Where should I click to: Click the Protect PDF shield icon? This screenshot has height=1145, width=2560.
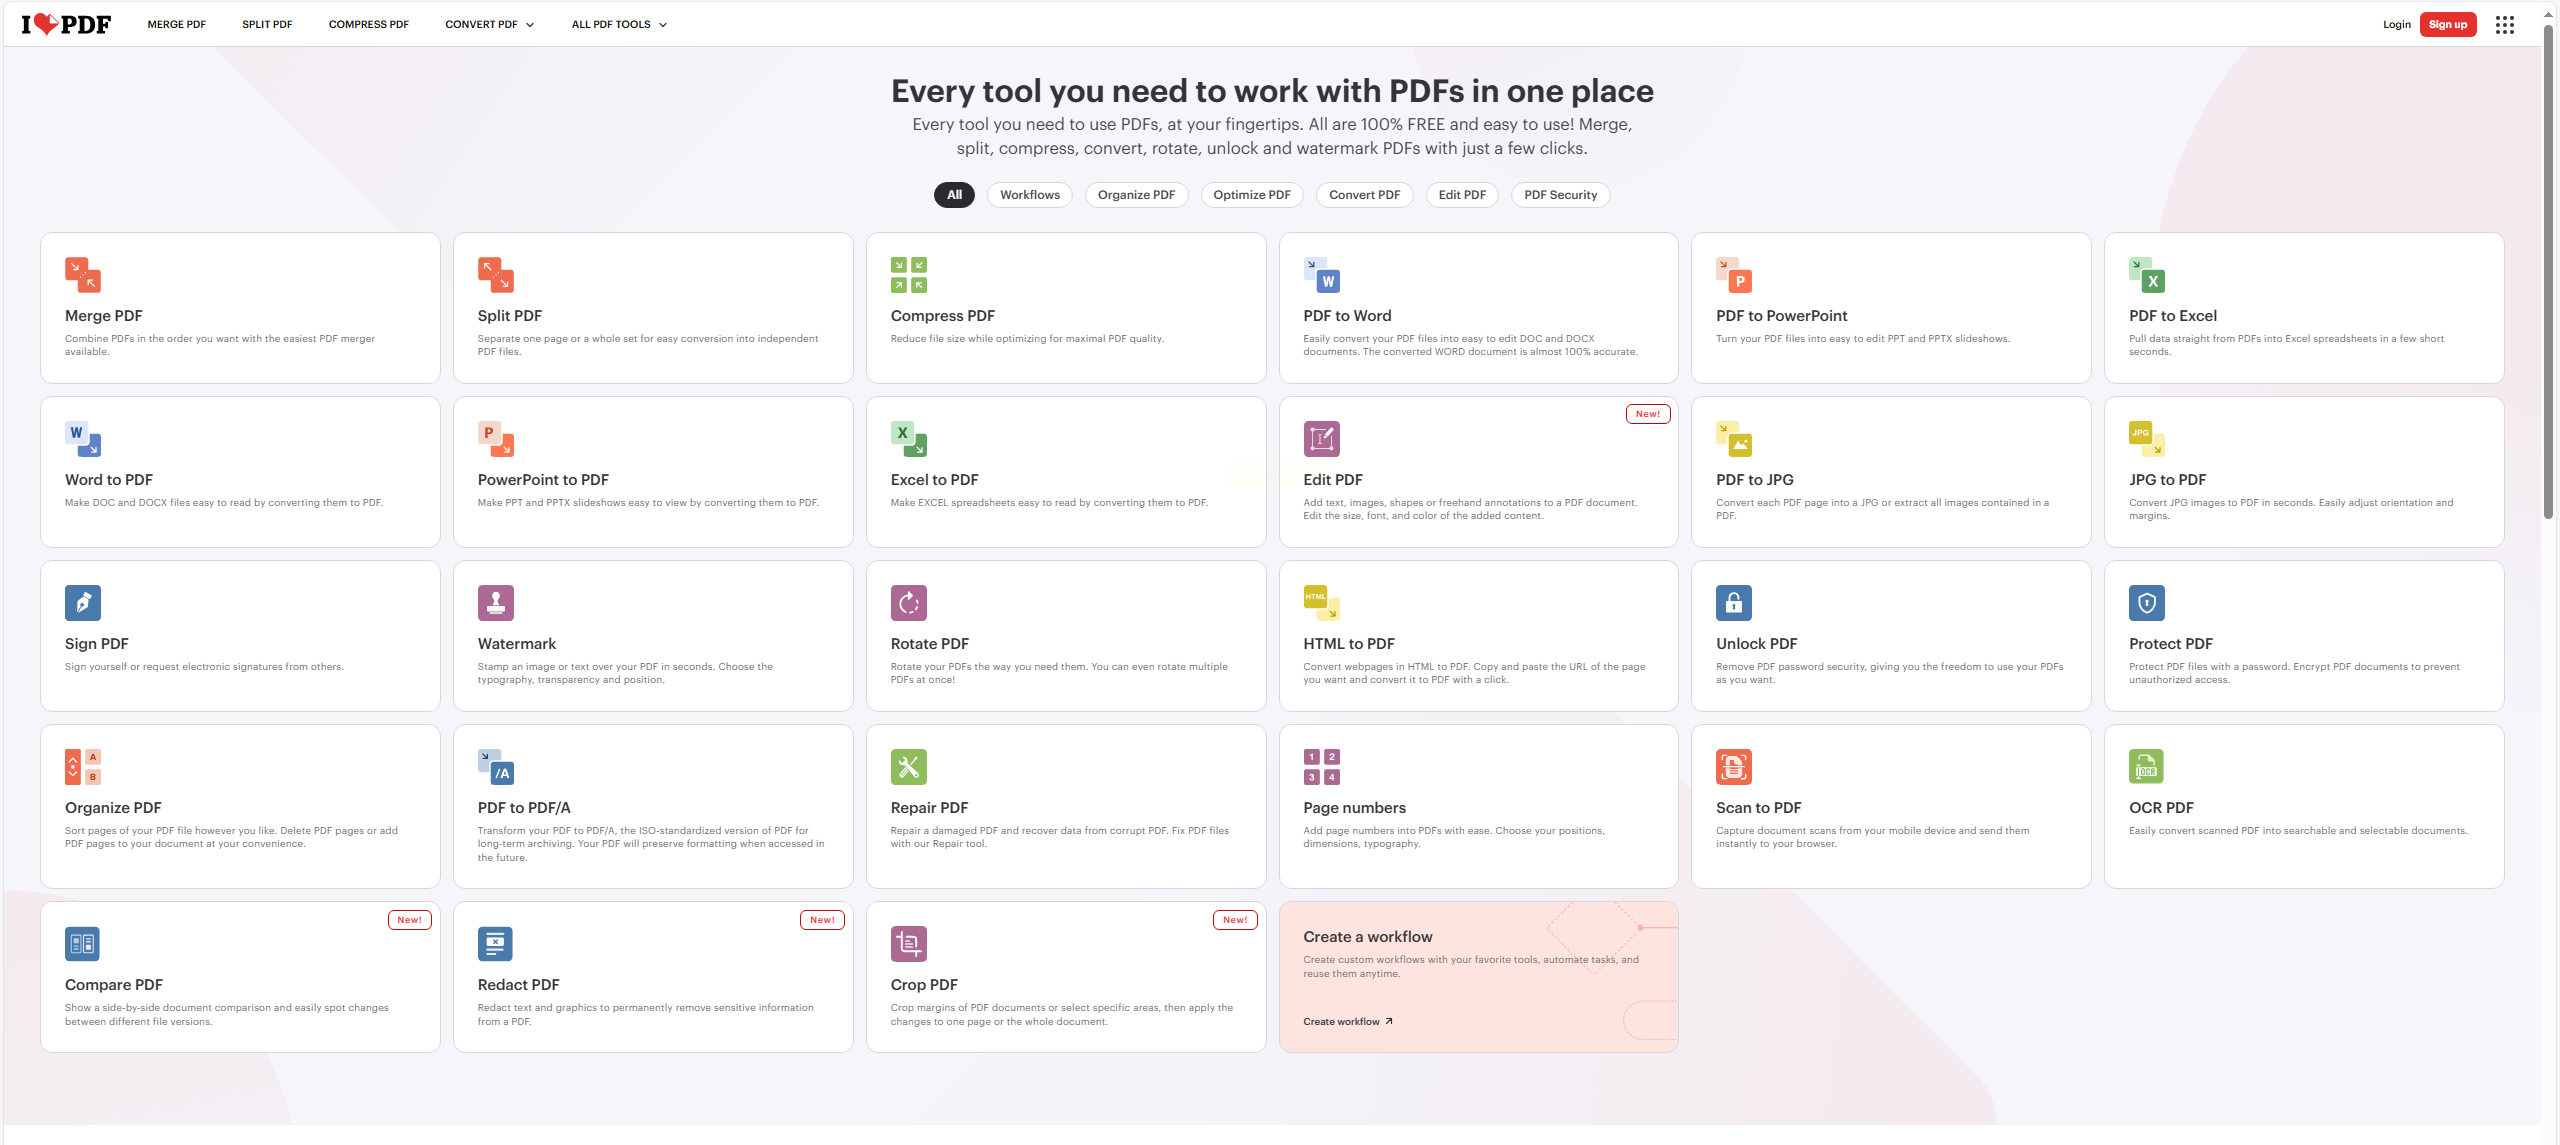tap(2146, 603)
